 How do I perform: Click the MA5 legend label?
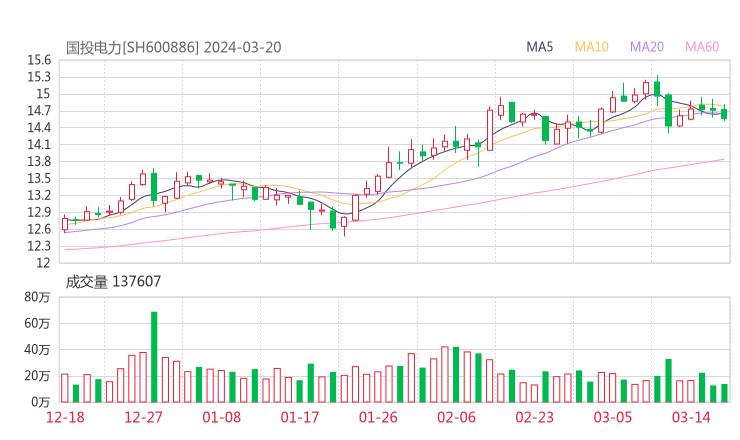point(539,47)
